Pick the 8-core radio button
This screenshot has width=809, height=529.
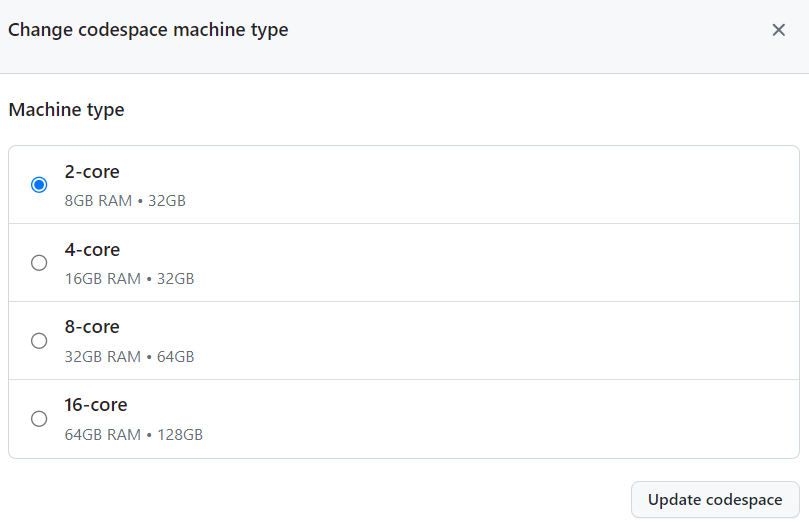39,341
